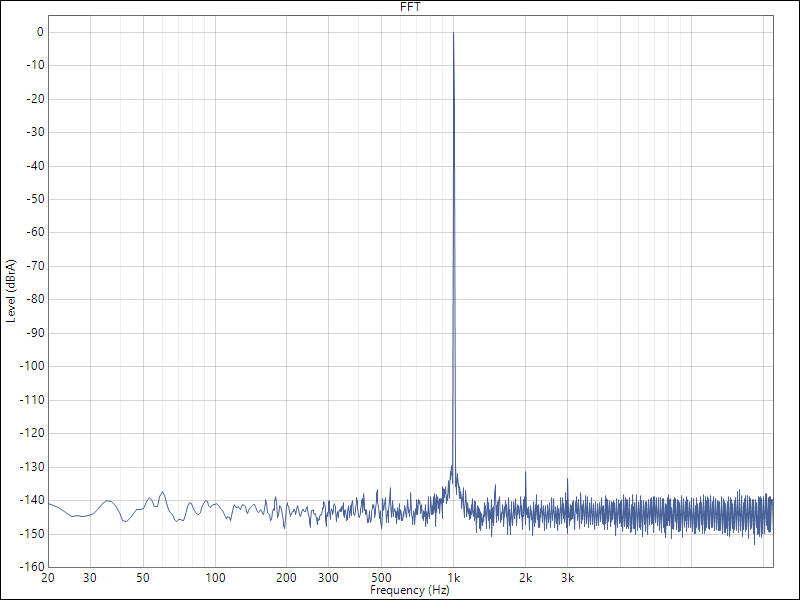Click the -60 level axis value
This screenshot has height=600, width=800.
(35, 233)
